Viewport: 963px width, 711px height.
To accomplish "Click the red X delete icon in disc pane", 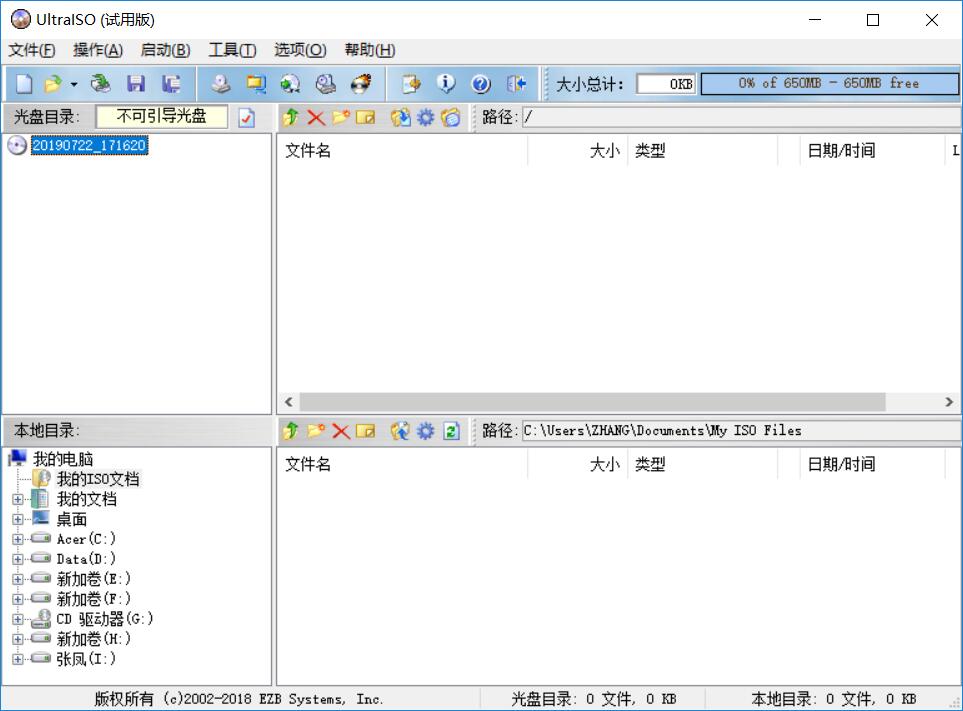I will pyautogui.click(x=316, y=117).
